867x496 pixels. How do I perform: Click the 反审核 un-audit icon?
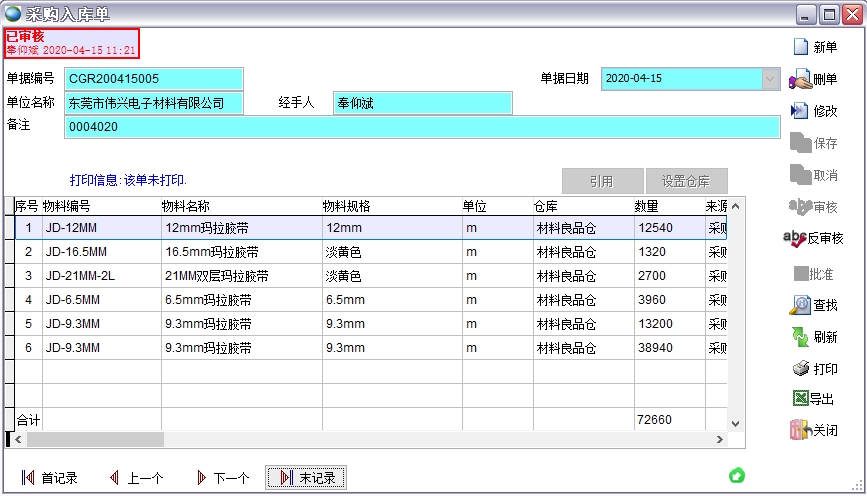click(x=795, y=238)
